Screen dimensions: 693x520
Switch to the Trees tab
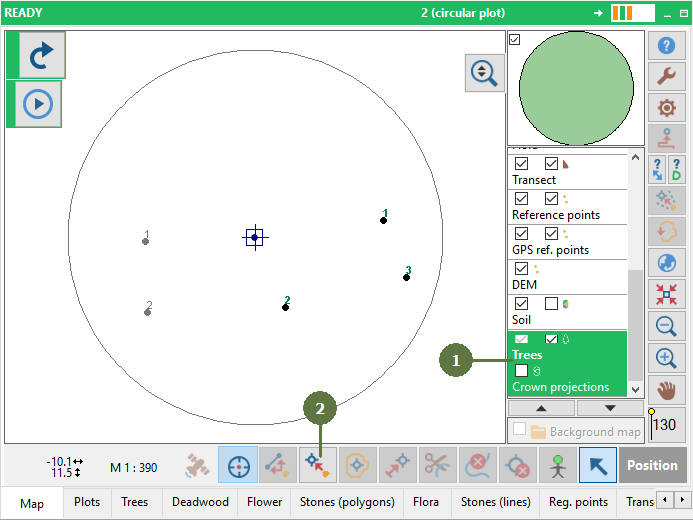pyautogui.click(x=135, y=502)
